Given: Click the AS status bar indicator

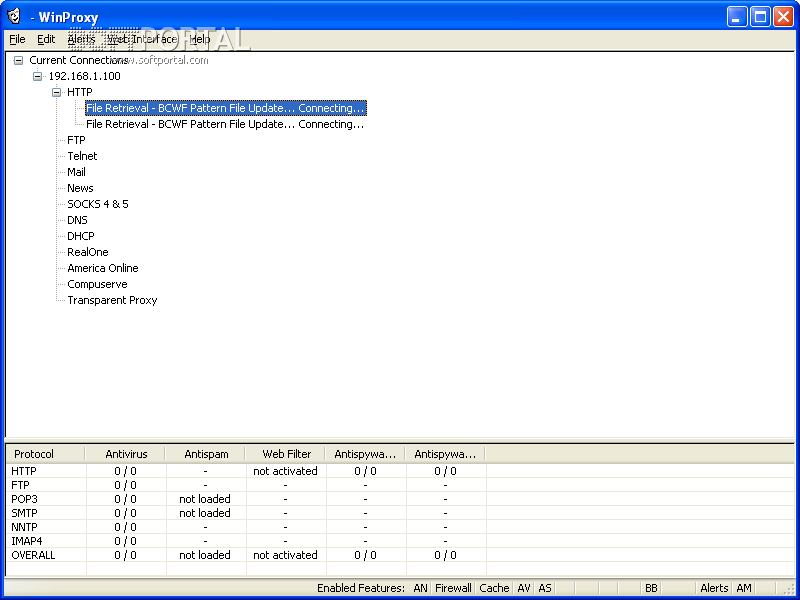Looking at the screenshot, I should (x=545, y=588).
